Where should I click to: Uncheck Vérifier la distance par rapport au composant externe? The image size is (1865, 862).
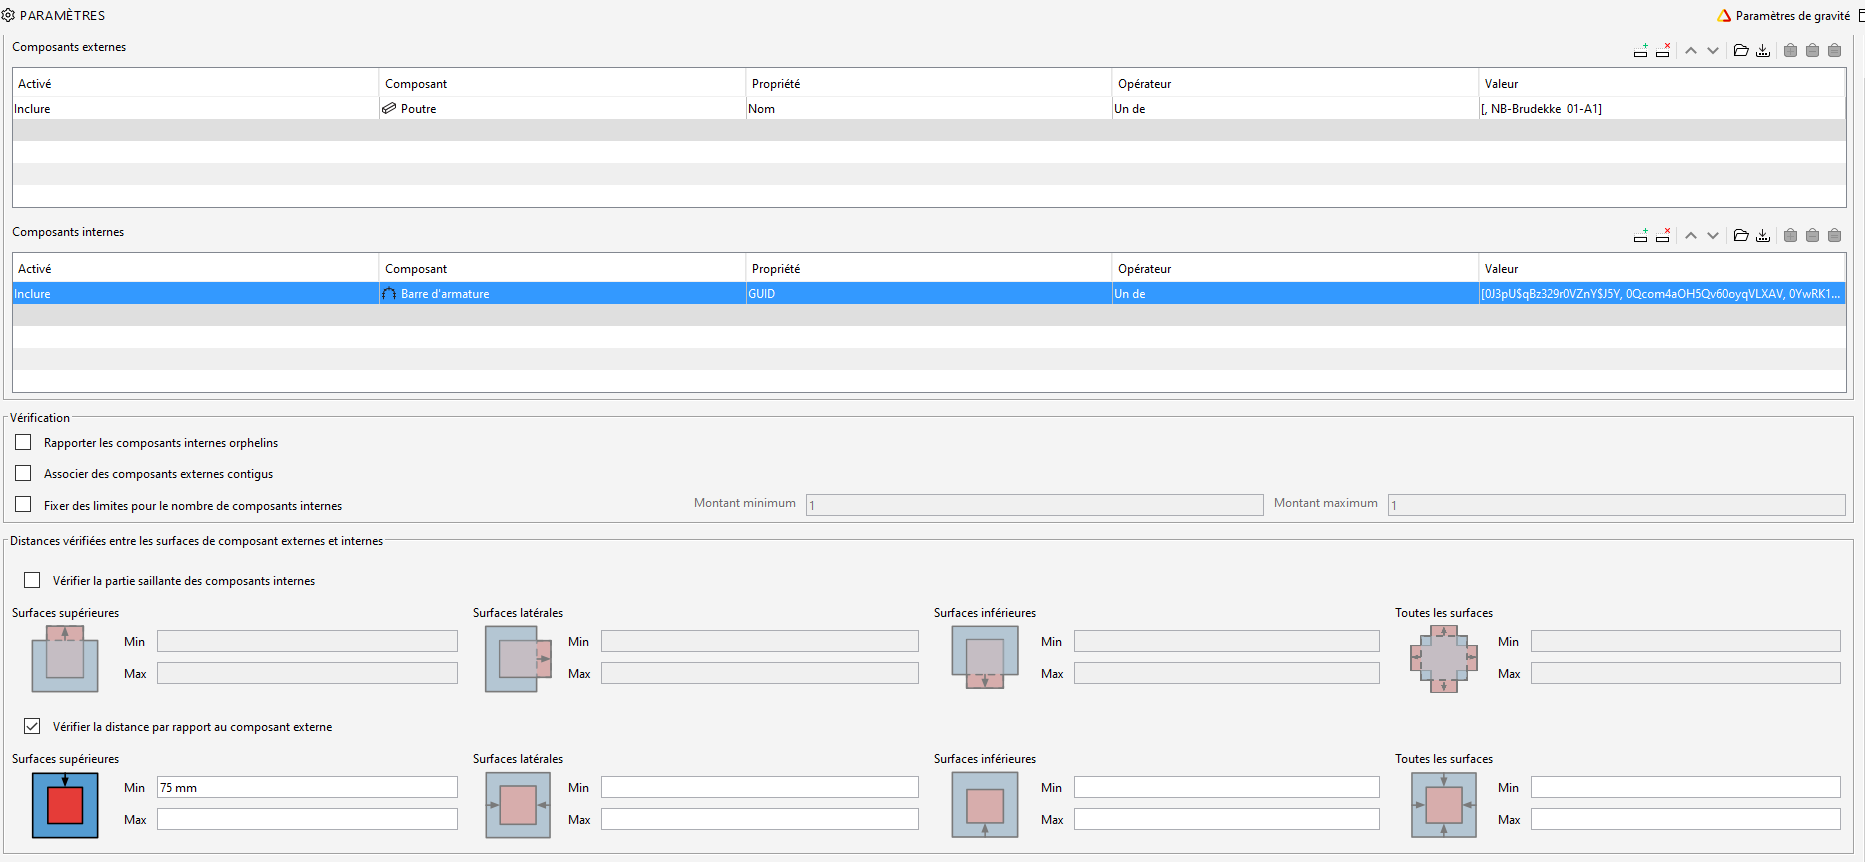point(32,726)
